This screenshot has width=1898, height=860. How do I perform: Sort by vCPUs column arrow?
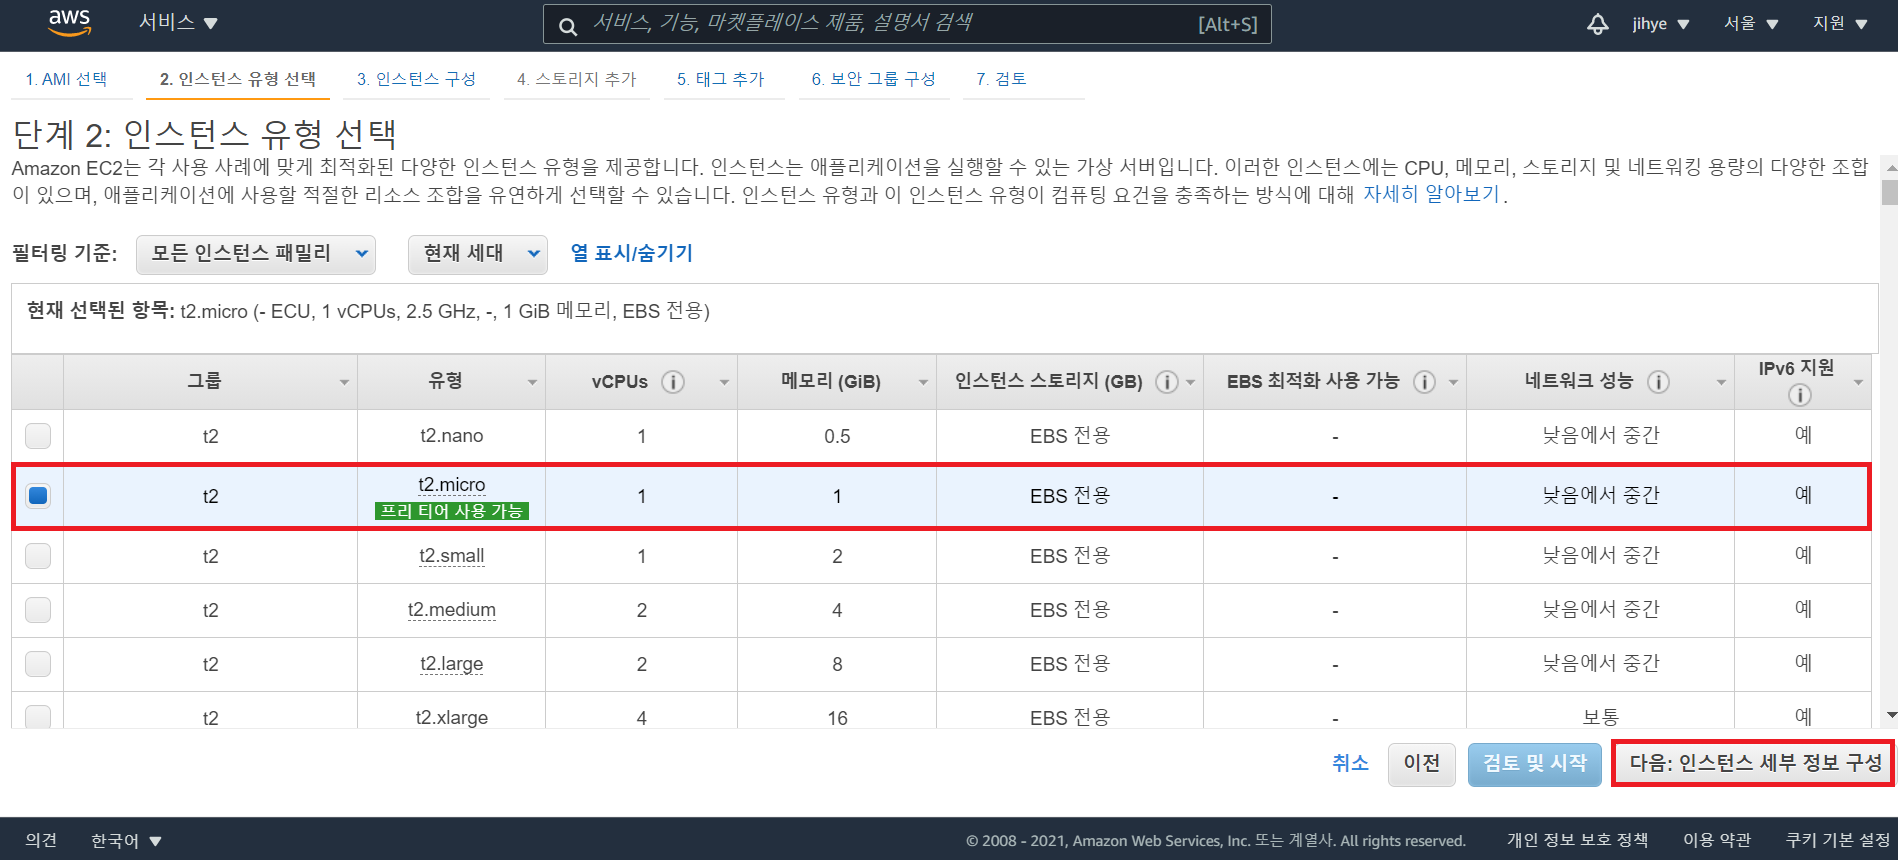724,383
